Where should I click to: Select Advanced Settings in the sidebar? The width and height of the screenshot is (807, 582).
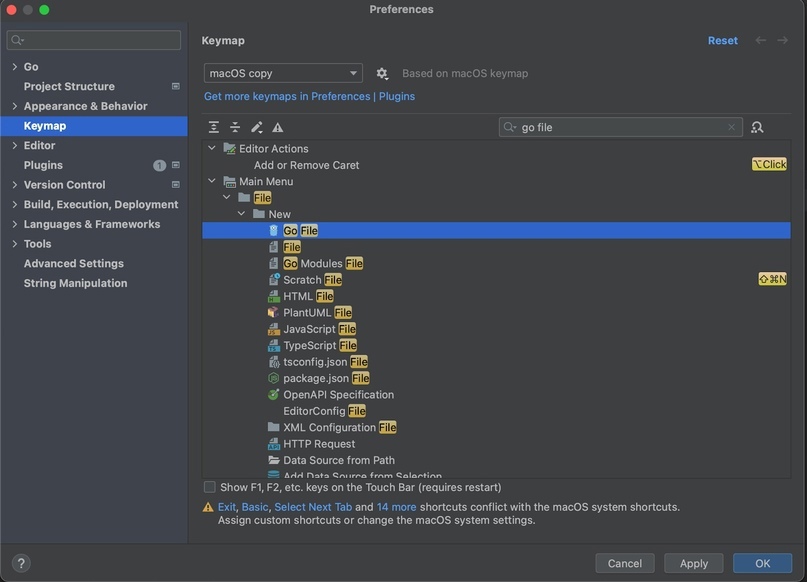click(74, 263)
